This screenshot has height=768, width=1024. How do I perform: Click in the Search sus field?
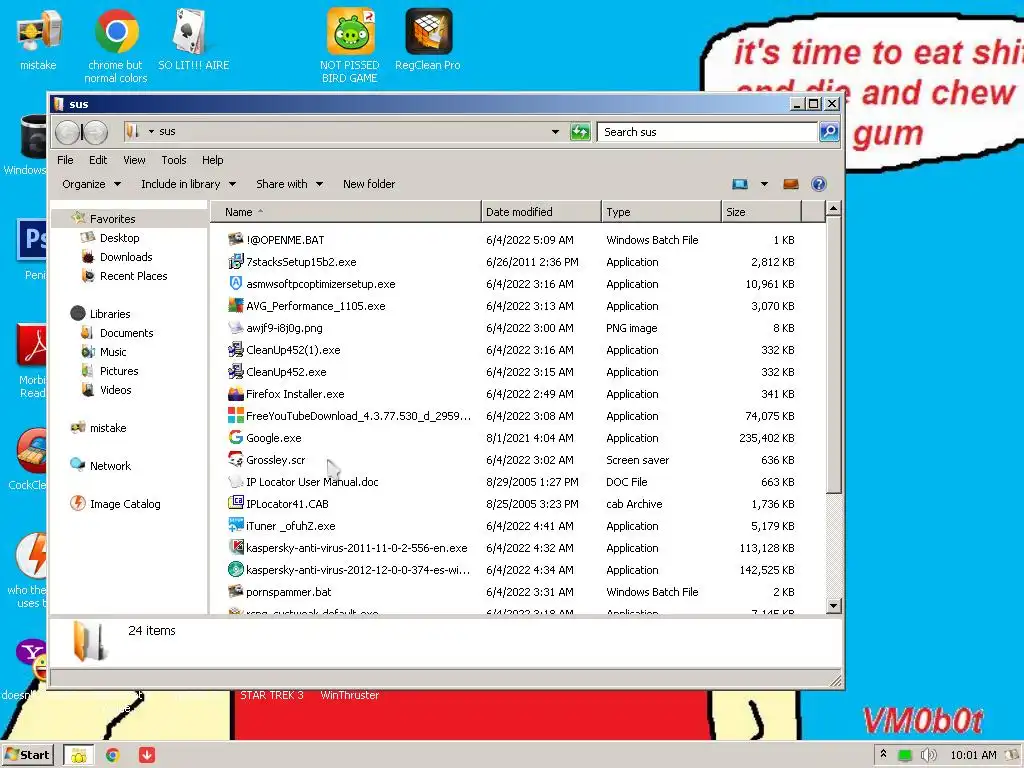(707, 132)
